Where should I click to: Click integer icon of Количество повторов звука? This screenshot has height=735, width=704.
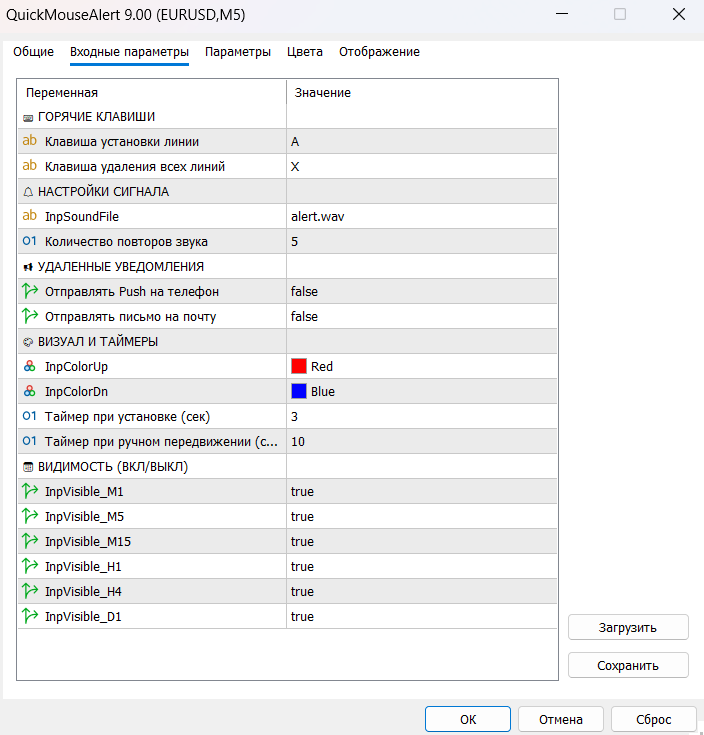pos(30,241)
